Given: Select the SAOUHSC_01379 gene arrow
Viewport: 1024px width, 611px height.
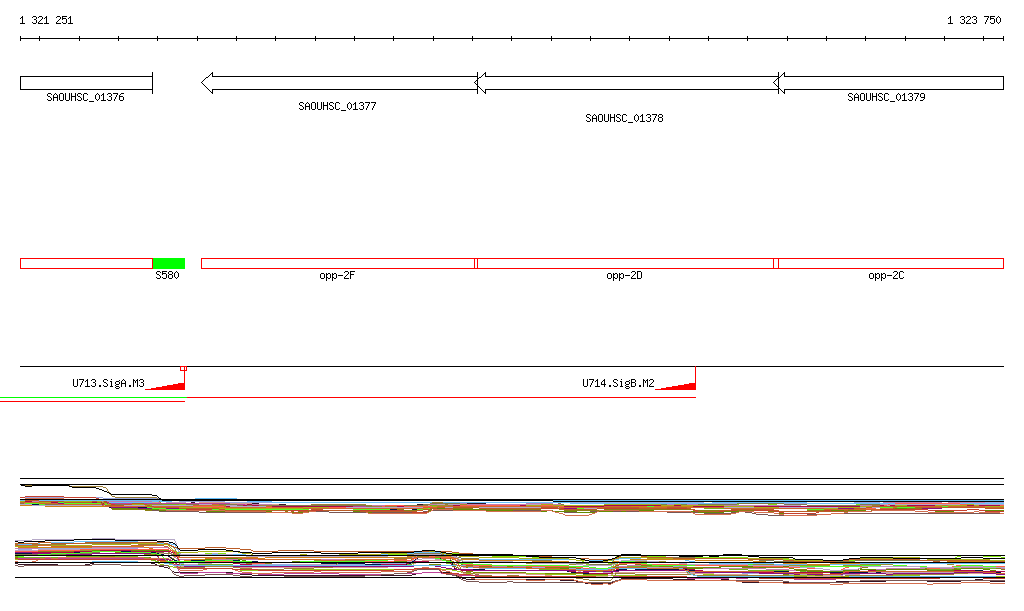Looking at the screenshot, I should (x=888, y=83).
